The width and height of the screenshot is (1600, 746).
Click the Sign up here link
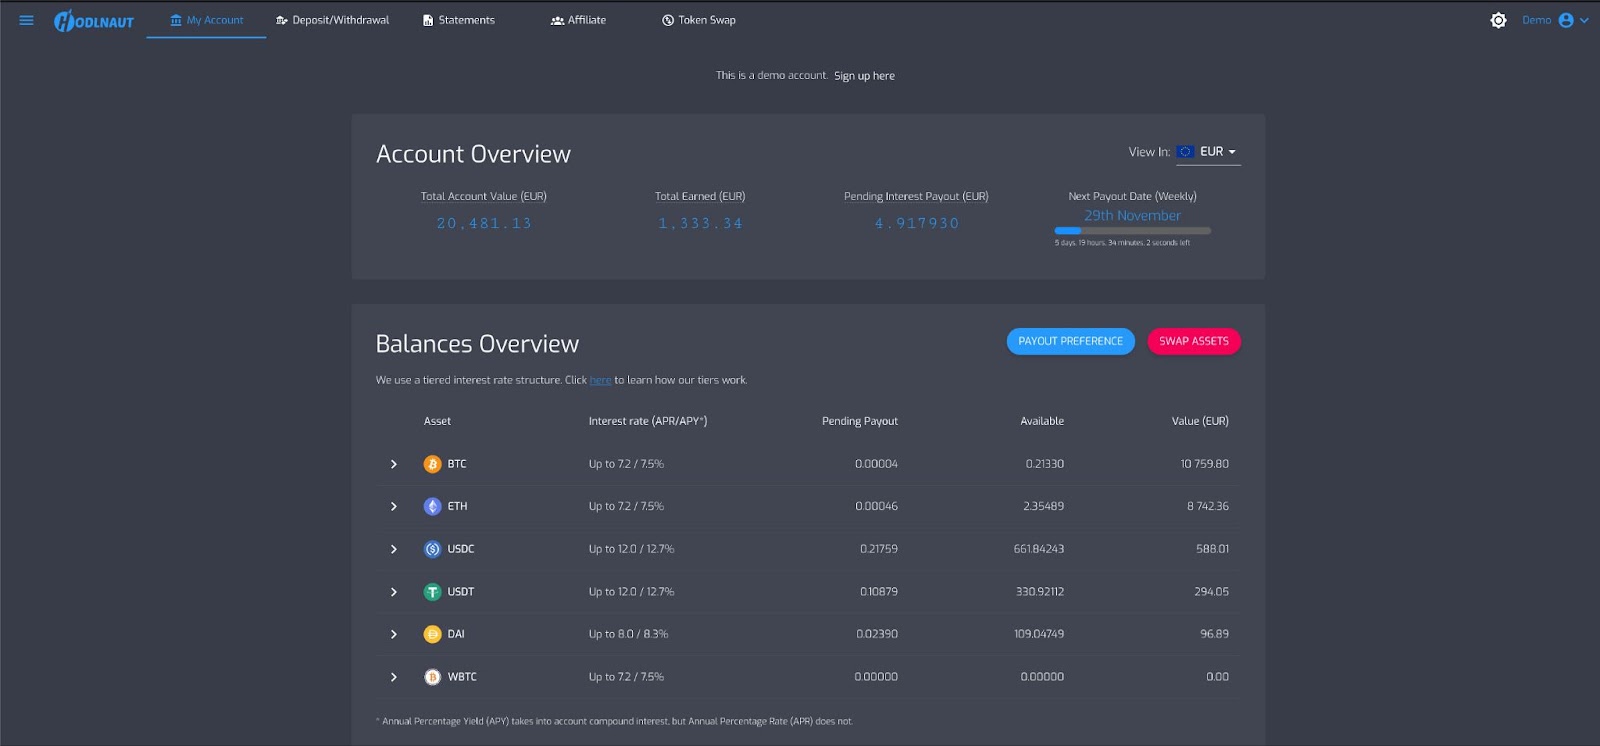(x=864, y=76)
